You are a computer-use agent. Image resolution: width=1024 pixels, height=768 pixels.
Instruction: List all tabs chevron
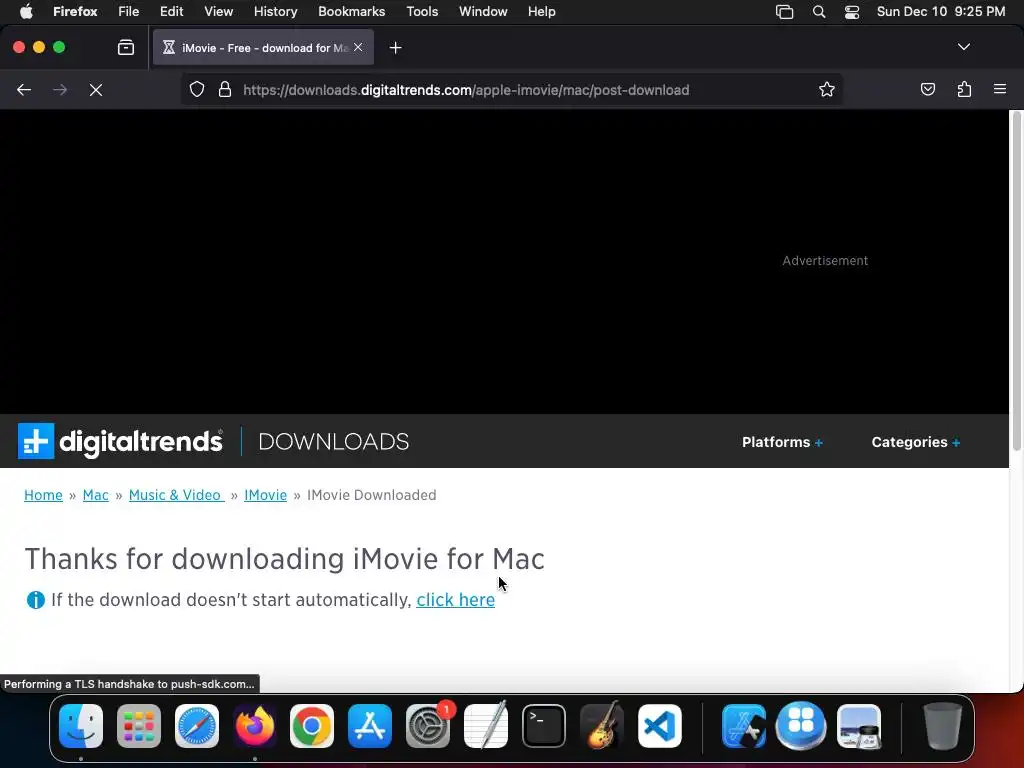pyautogui.click(x=963, y=47)
